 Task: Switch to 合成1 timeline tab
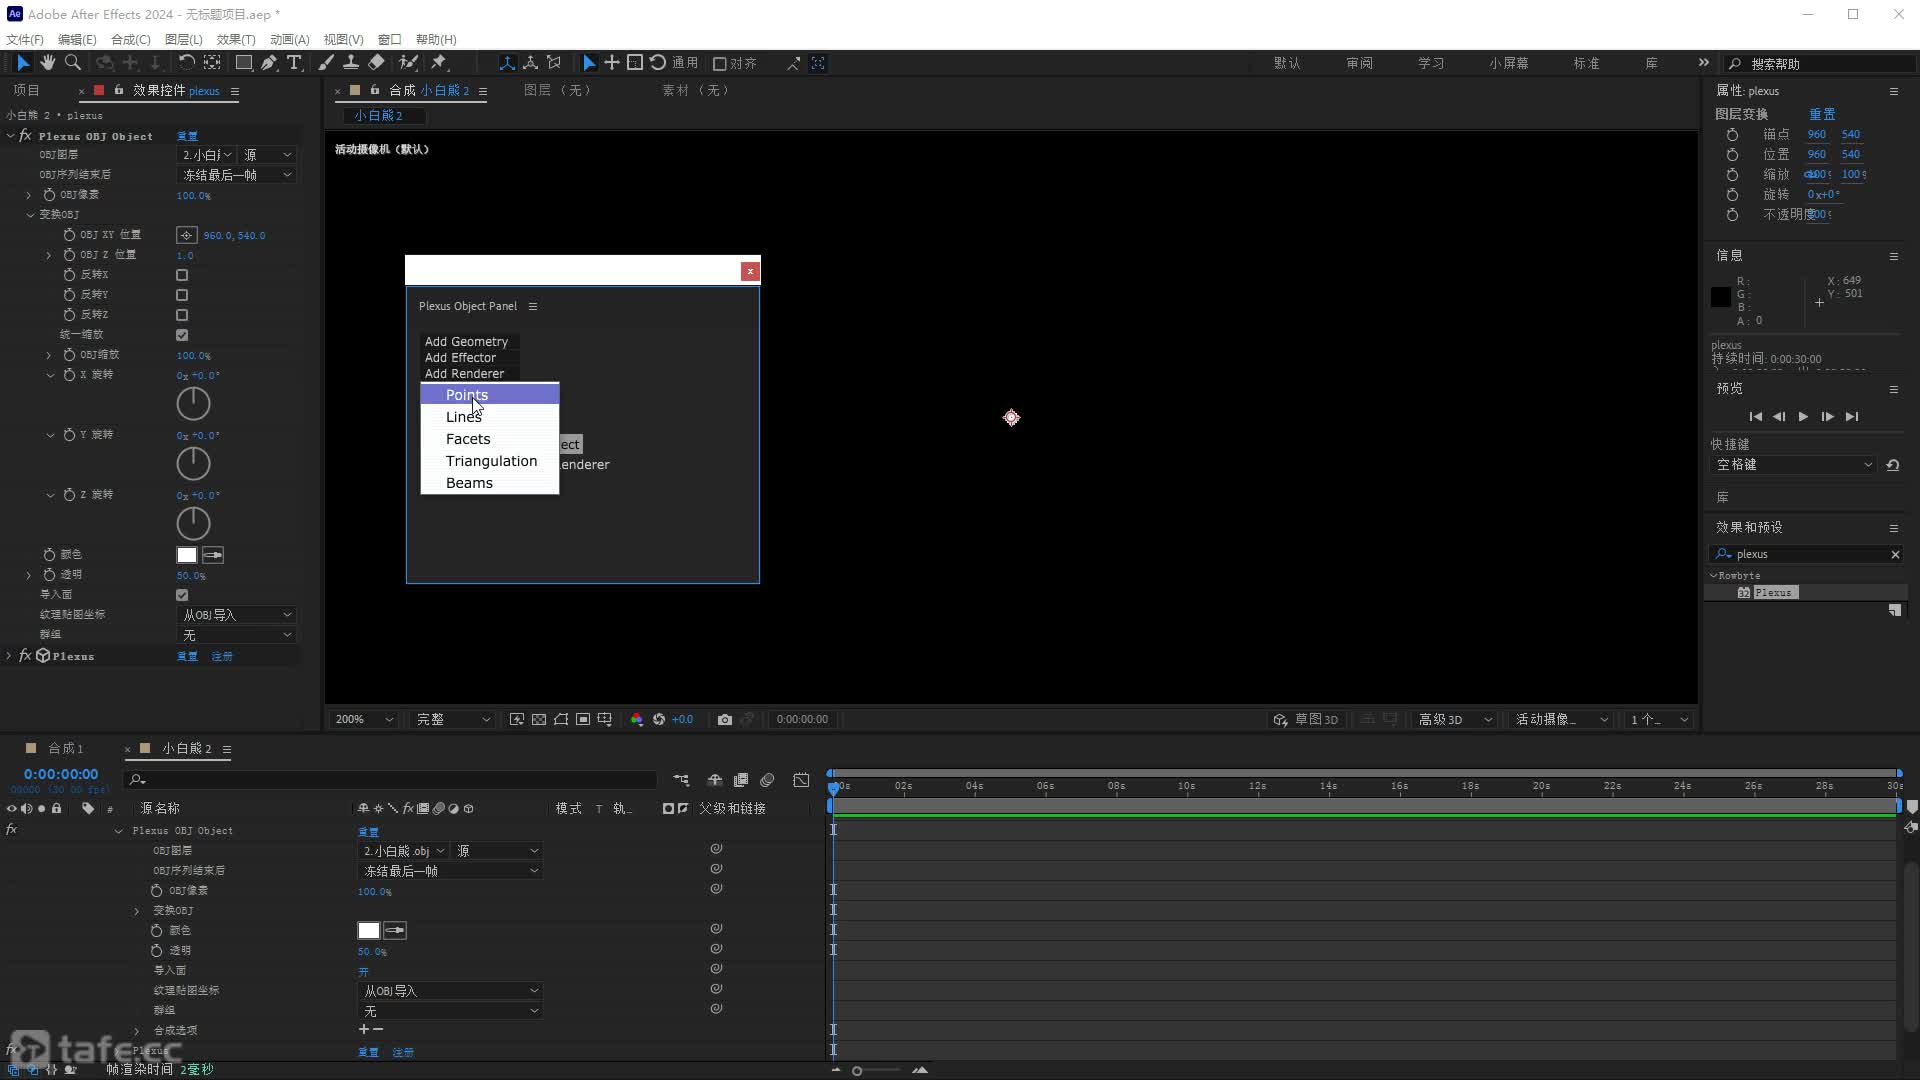tap(65, 748)
